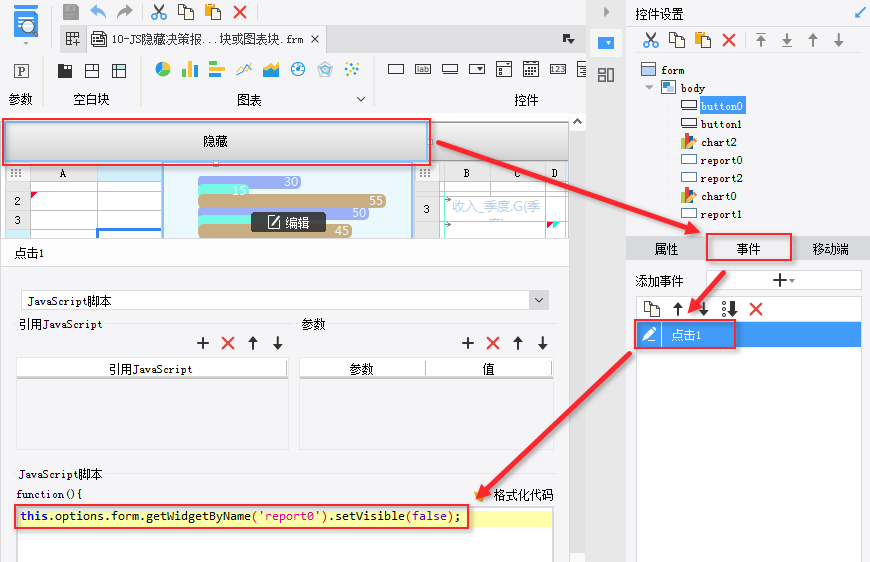Cut using the top toolbar scissors

159,12
